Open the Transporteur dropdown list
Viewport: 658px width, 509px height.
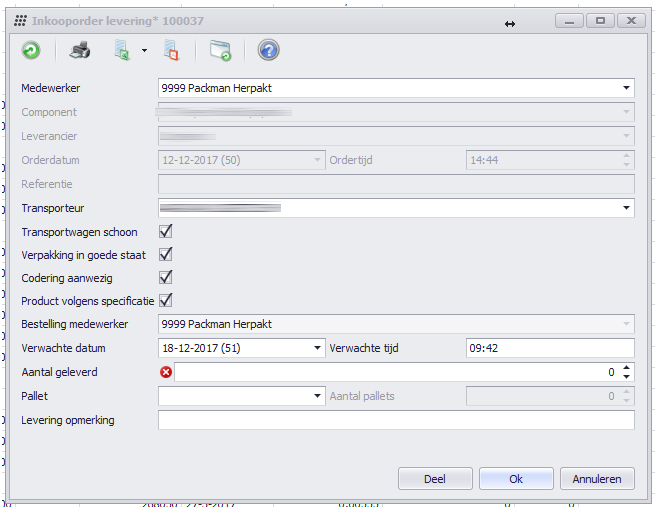click(626, 208)
